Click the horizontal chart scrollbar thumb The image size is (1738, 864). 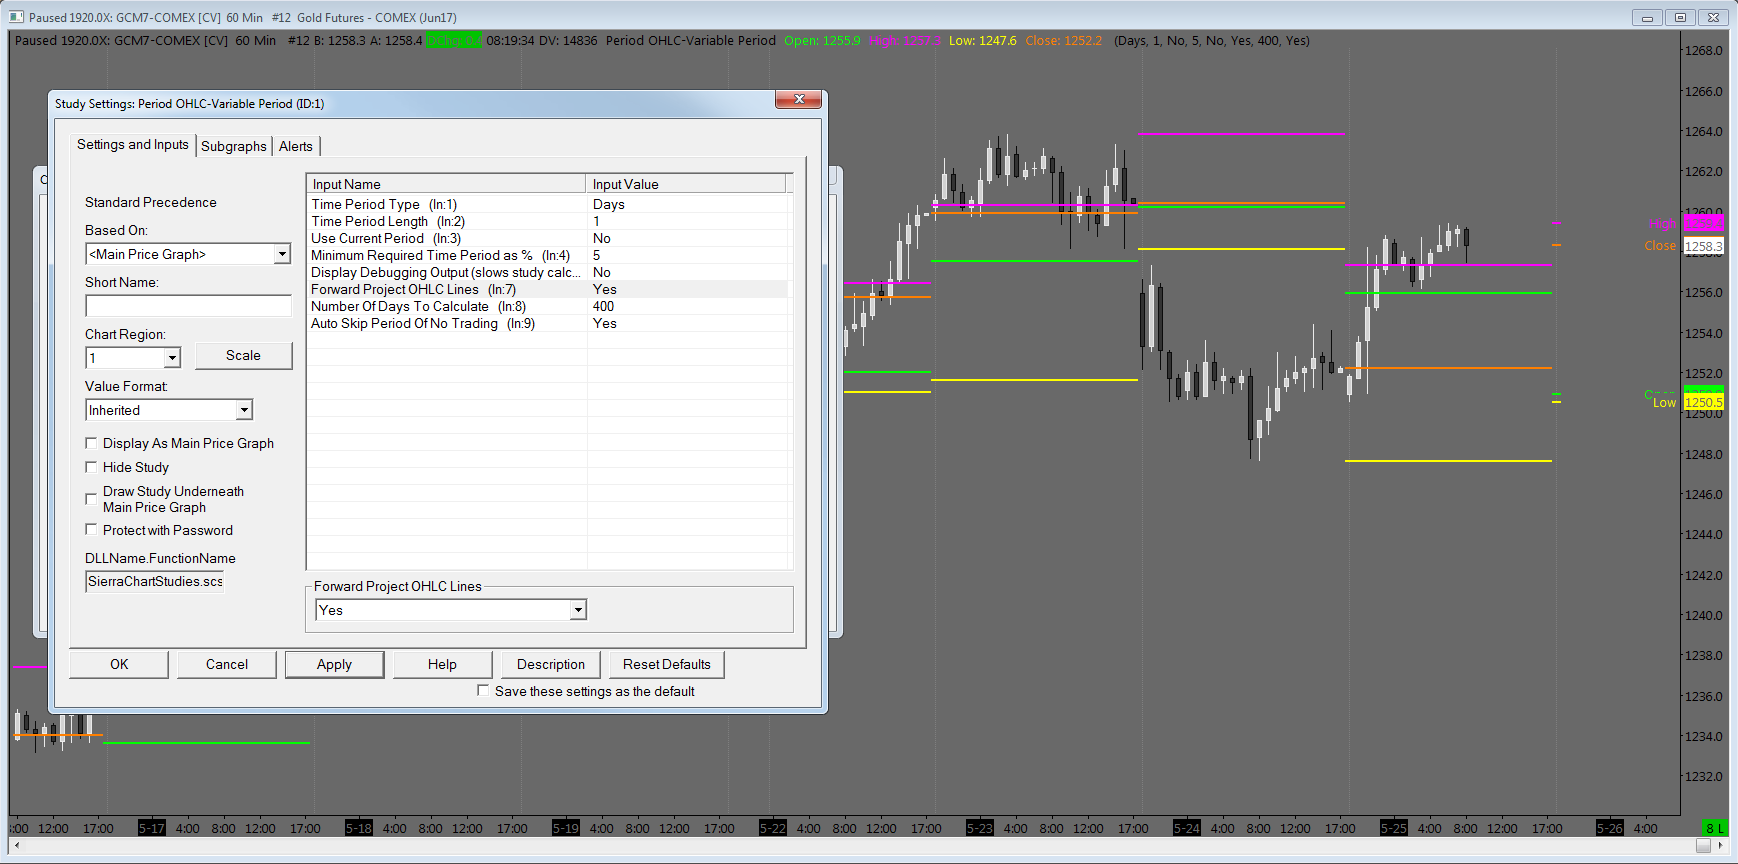click(x=1704, y=846)
